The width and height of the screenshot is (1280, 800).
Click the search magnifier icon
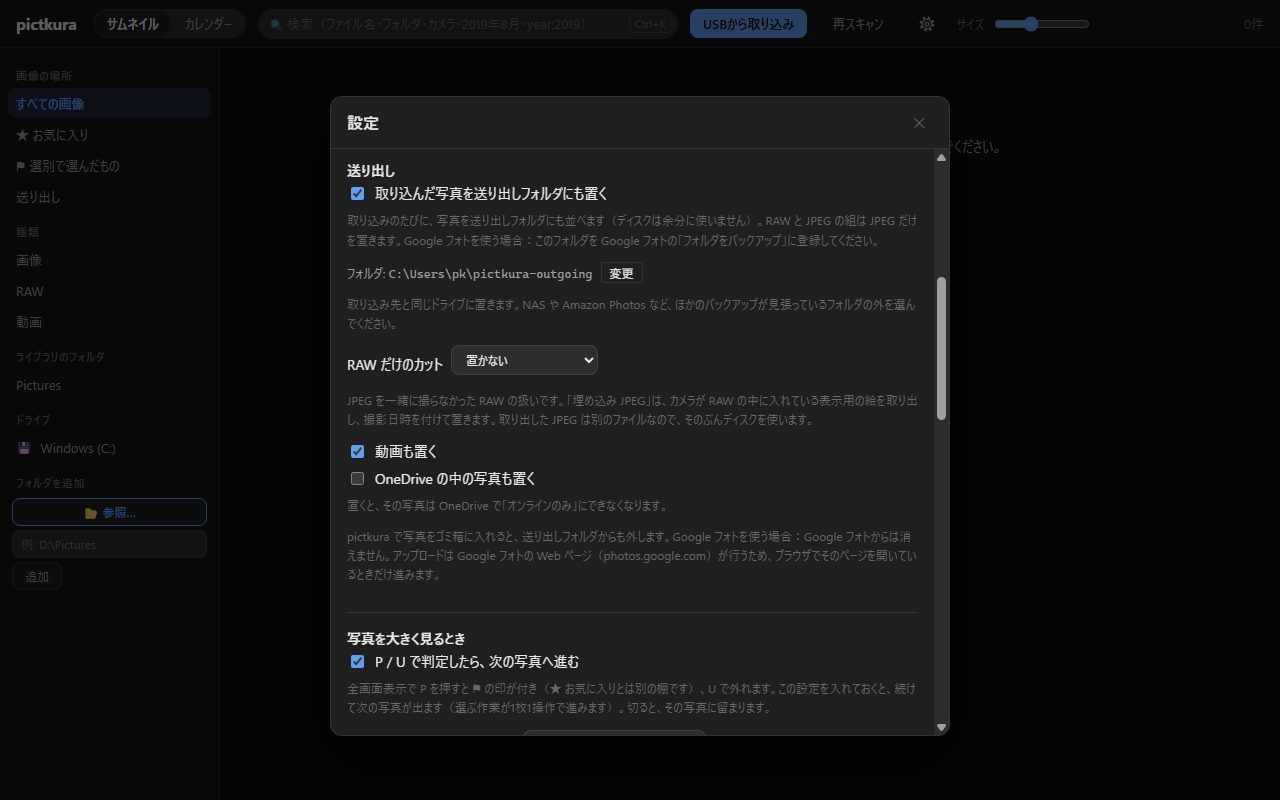[276, 24]
